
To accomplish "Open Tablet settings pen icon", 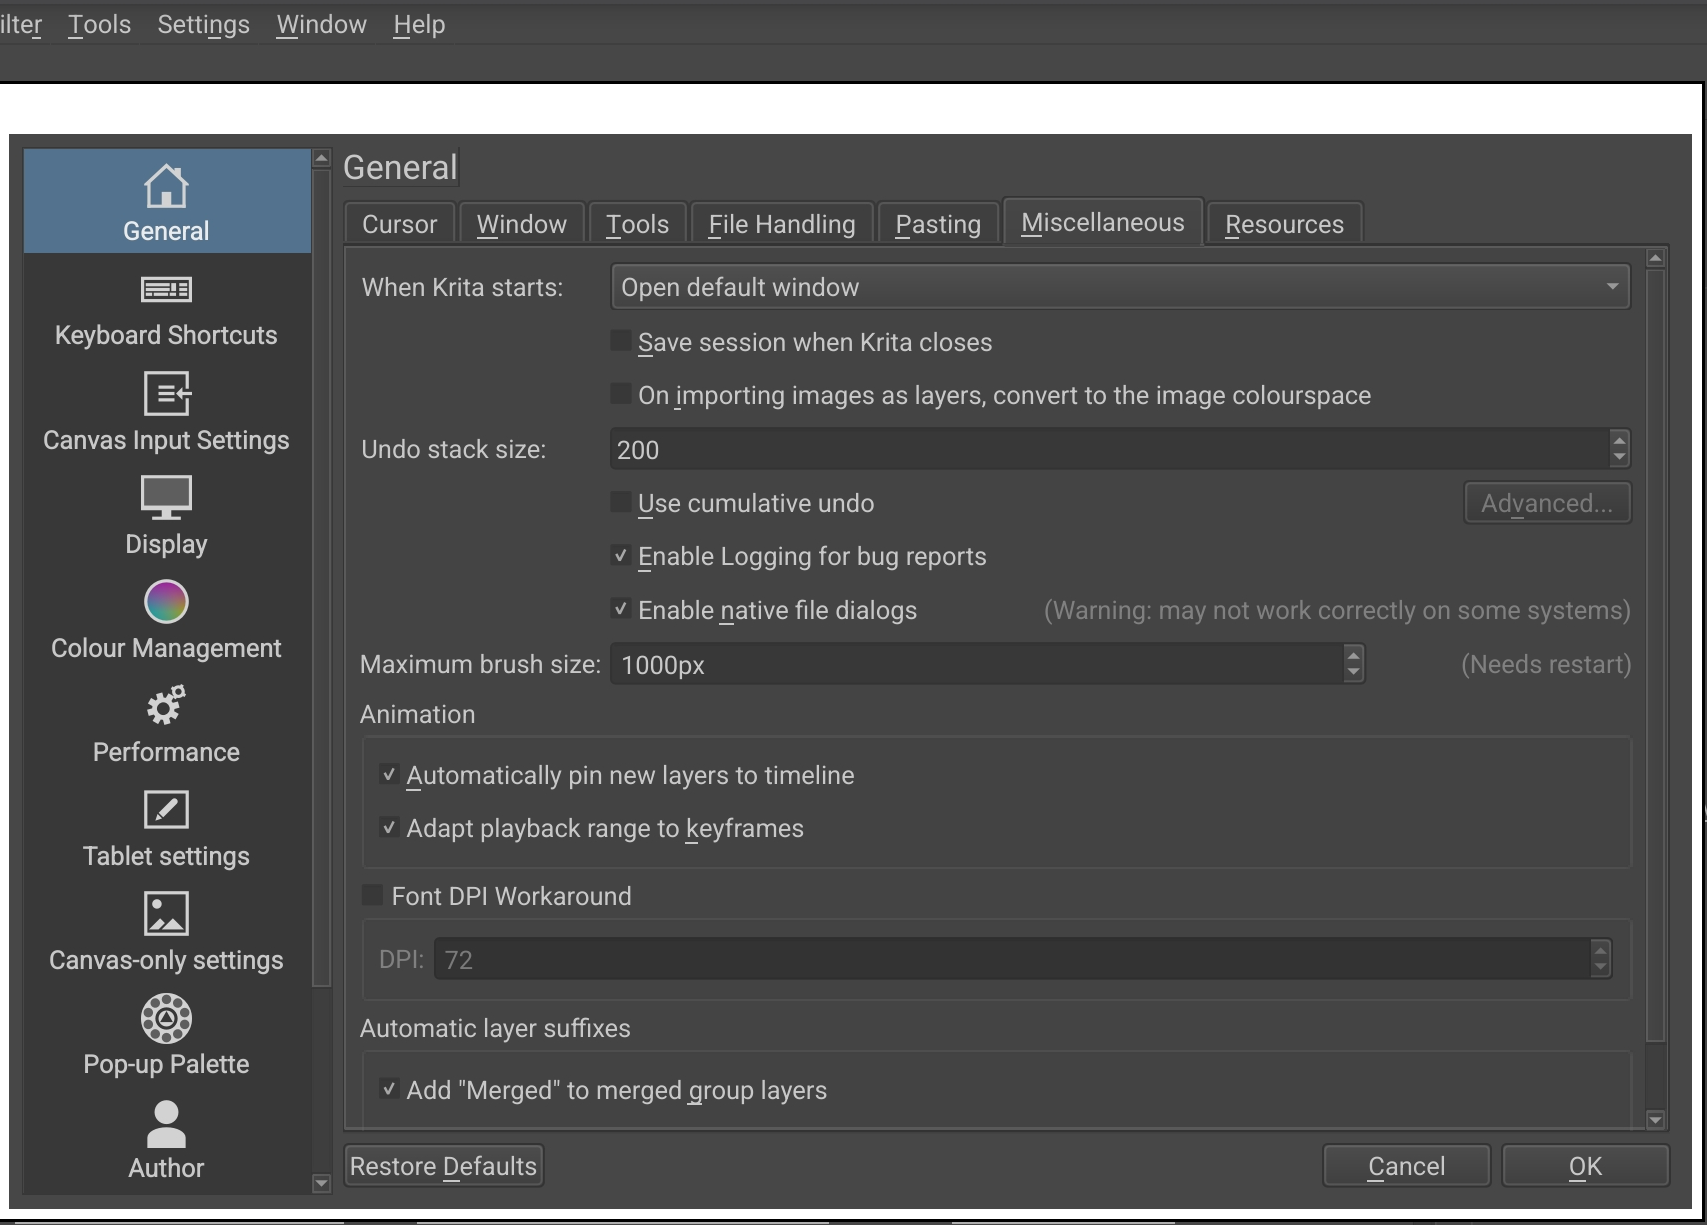I will pyautogui.click(x=166, y=810).
